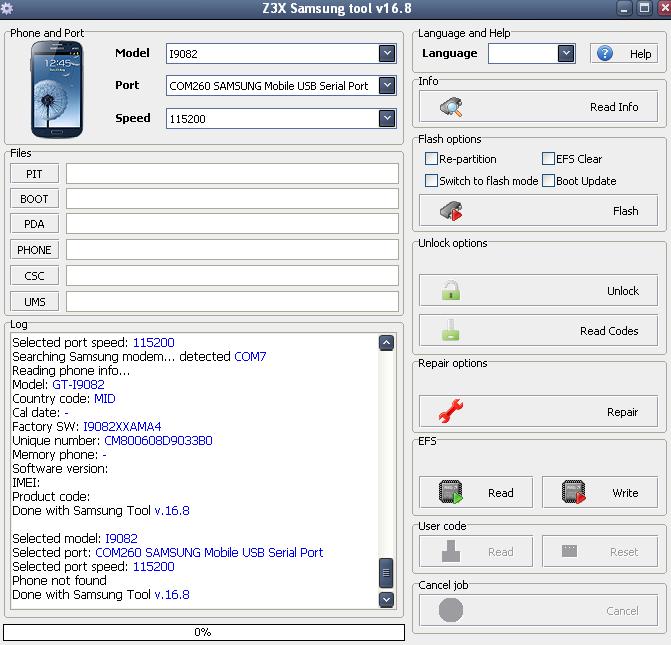The image size is (671, 645).
Task: Click the Read Codes button label
Action: pyautogui.click(x=609, y=331)
